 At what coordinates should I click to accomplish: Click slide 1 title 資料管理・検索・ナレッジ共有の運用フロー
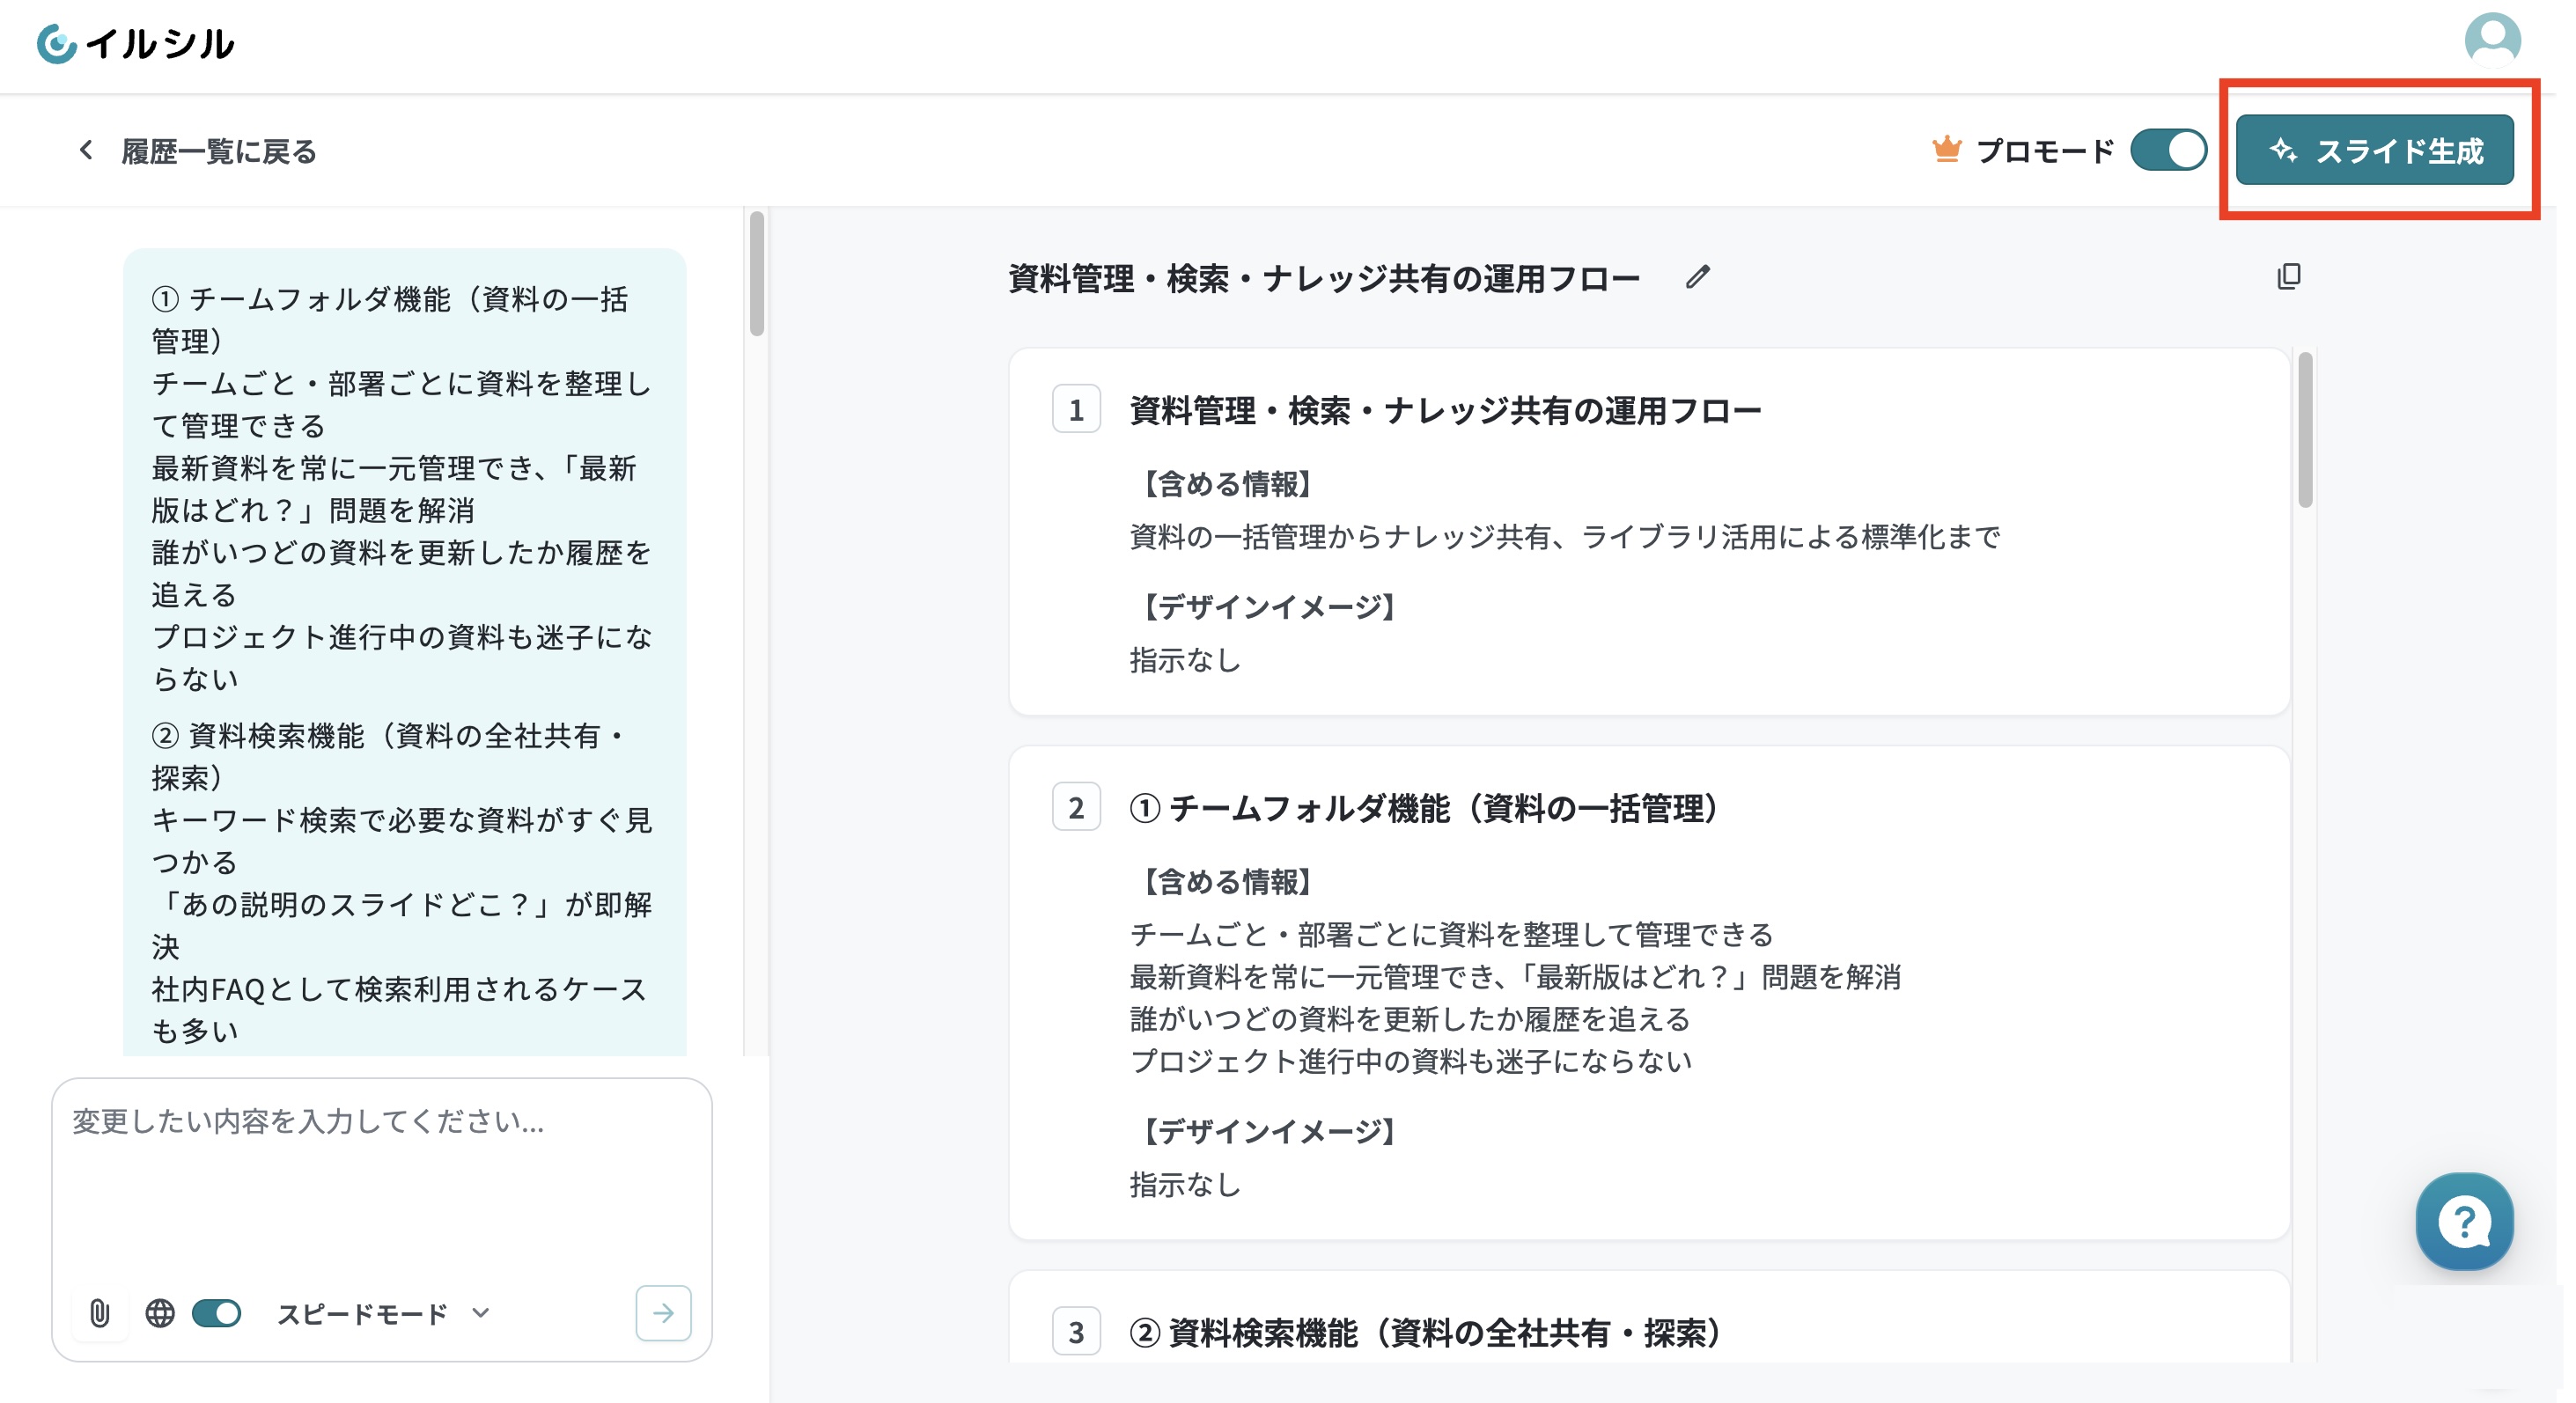tap(1445, 410)
